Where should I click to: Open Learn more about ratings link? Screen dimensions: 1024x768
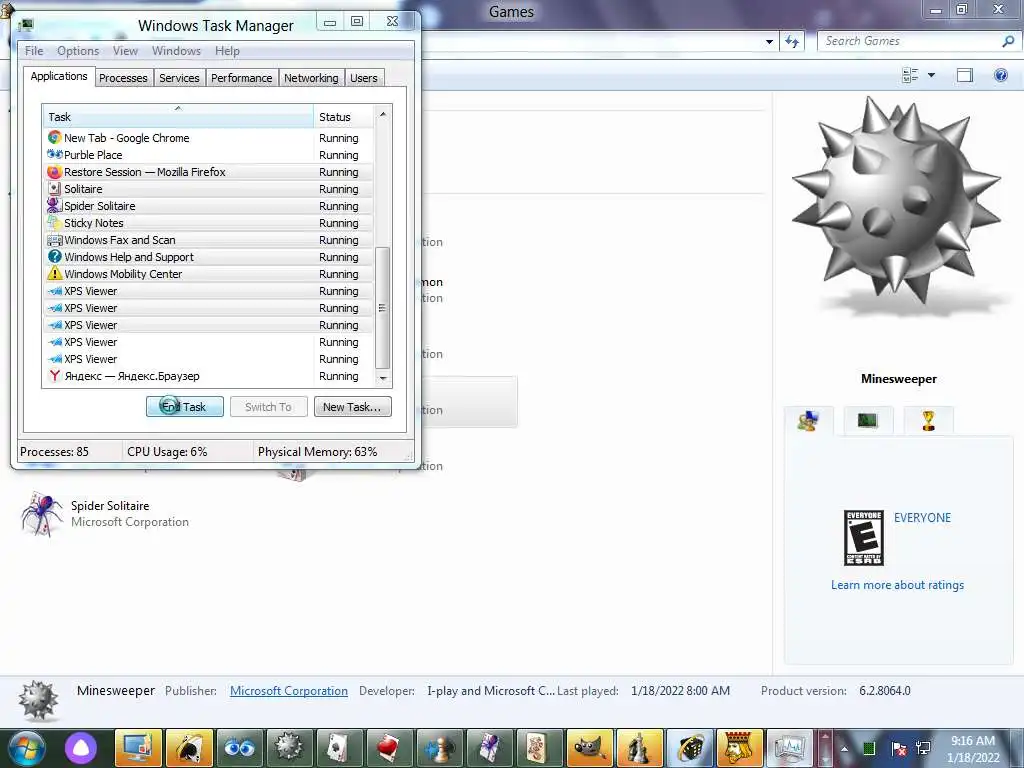click(x=897, y=585)
